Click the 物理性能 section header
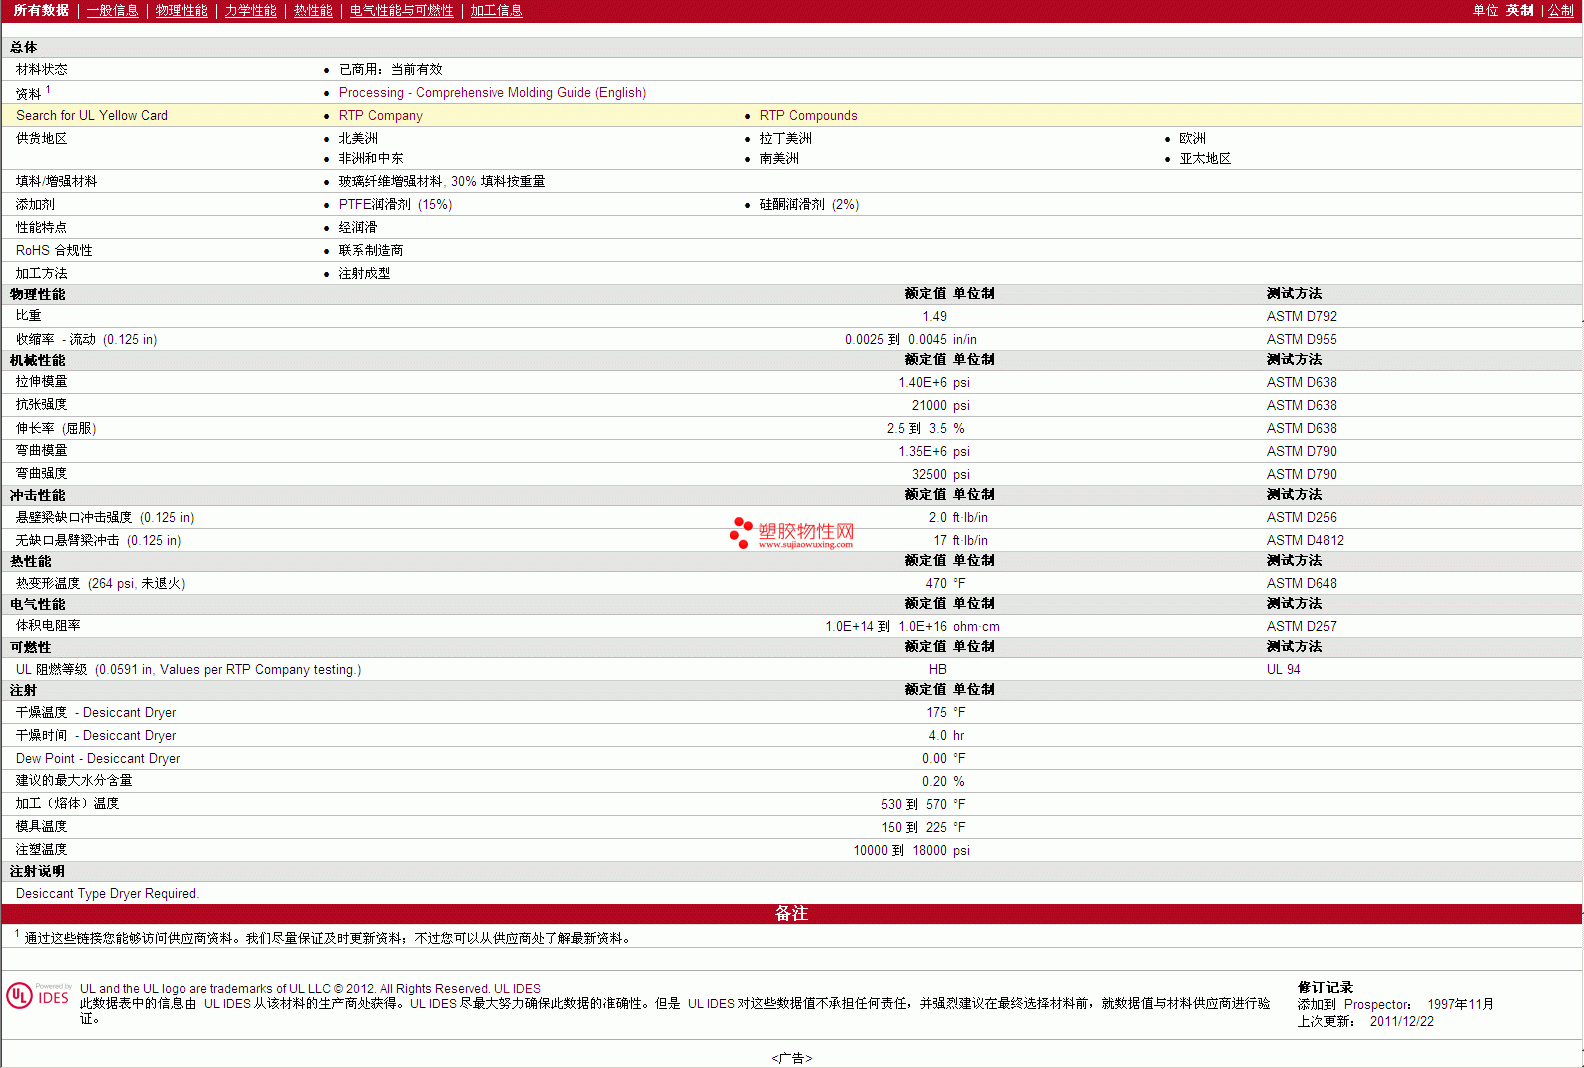Screen dimensions: 1584x1068 [37, 294]
